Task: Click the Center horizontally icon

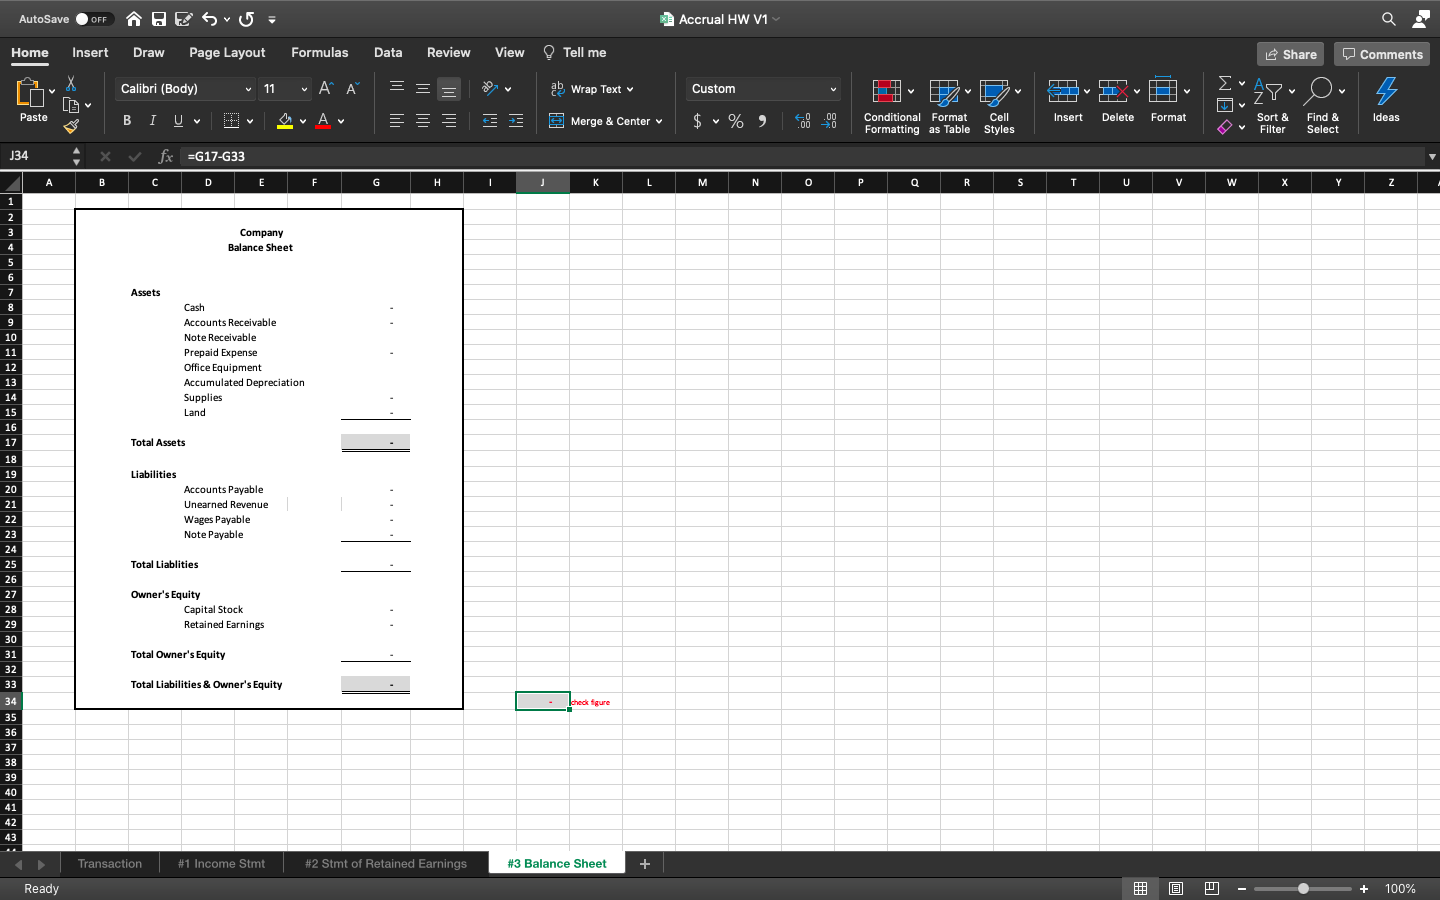Action: point(423,121)
